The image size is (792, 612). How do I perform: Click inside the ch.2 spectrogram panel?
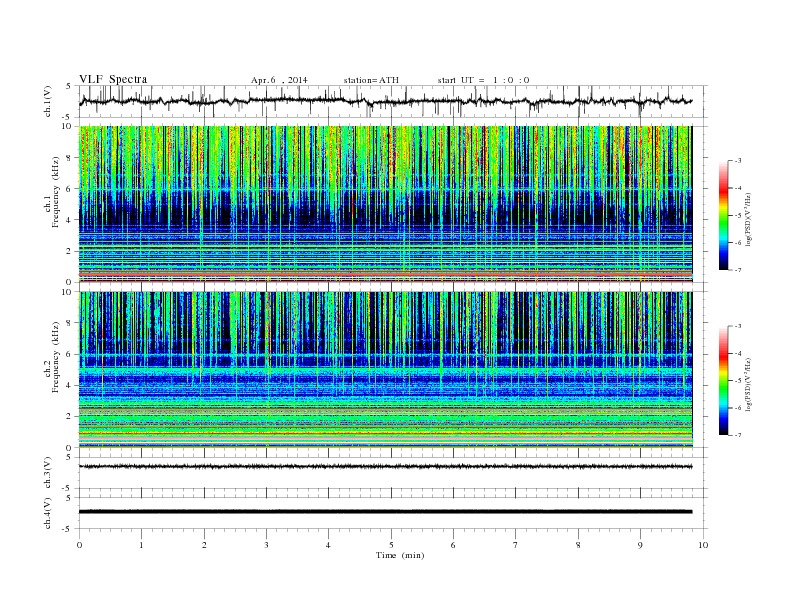coord(385,369)
